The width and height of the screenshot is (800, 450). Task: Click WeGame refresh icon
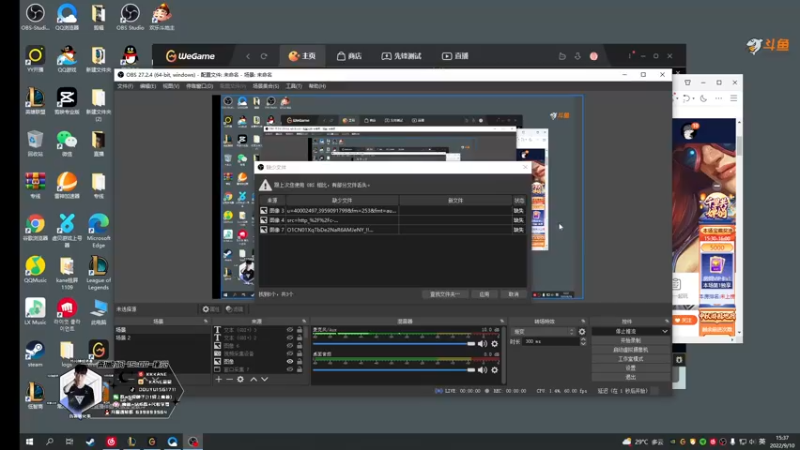point(264,56)
